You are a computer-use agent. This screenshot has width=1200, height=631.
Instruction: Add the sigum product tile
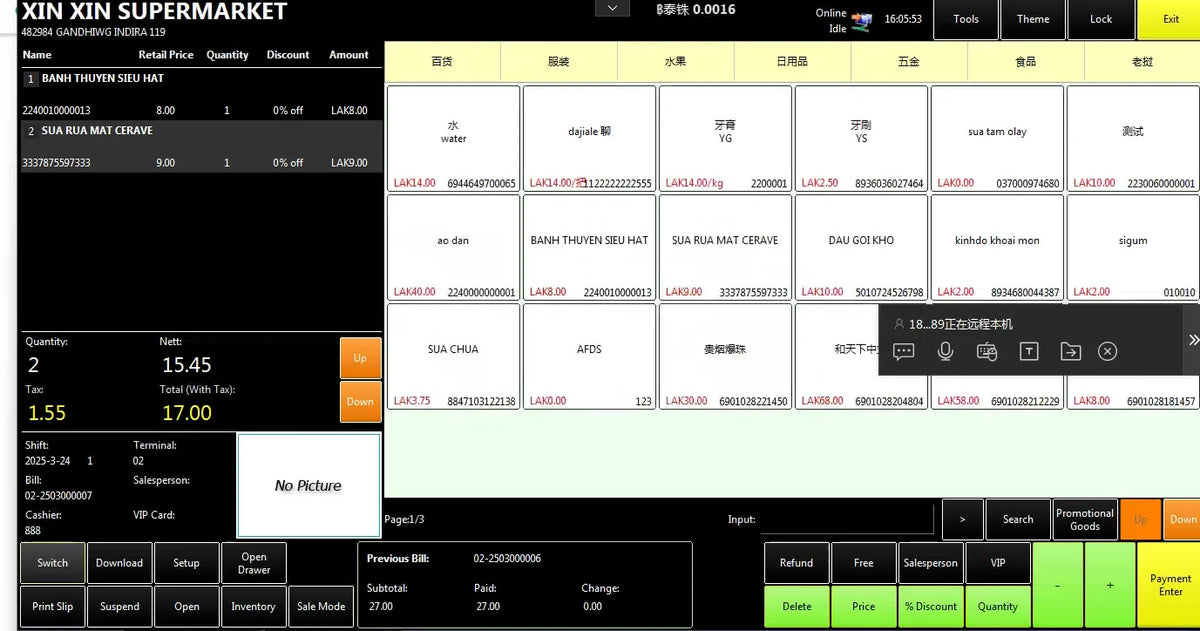click(1133, 247)
